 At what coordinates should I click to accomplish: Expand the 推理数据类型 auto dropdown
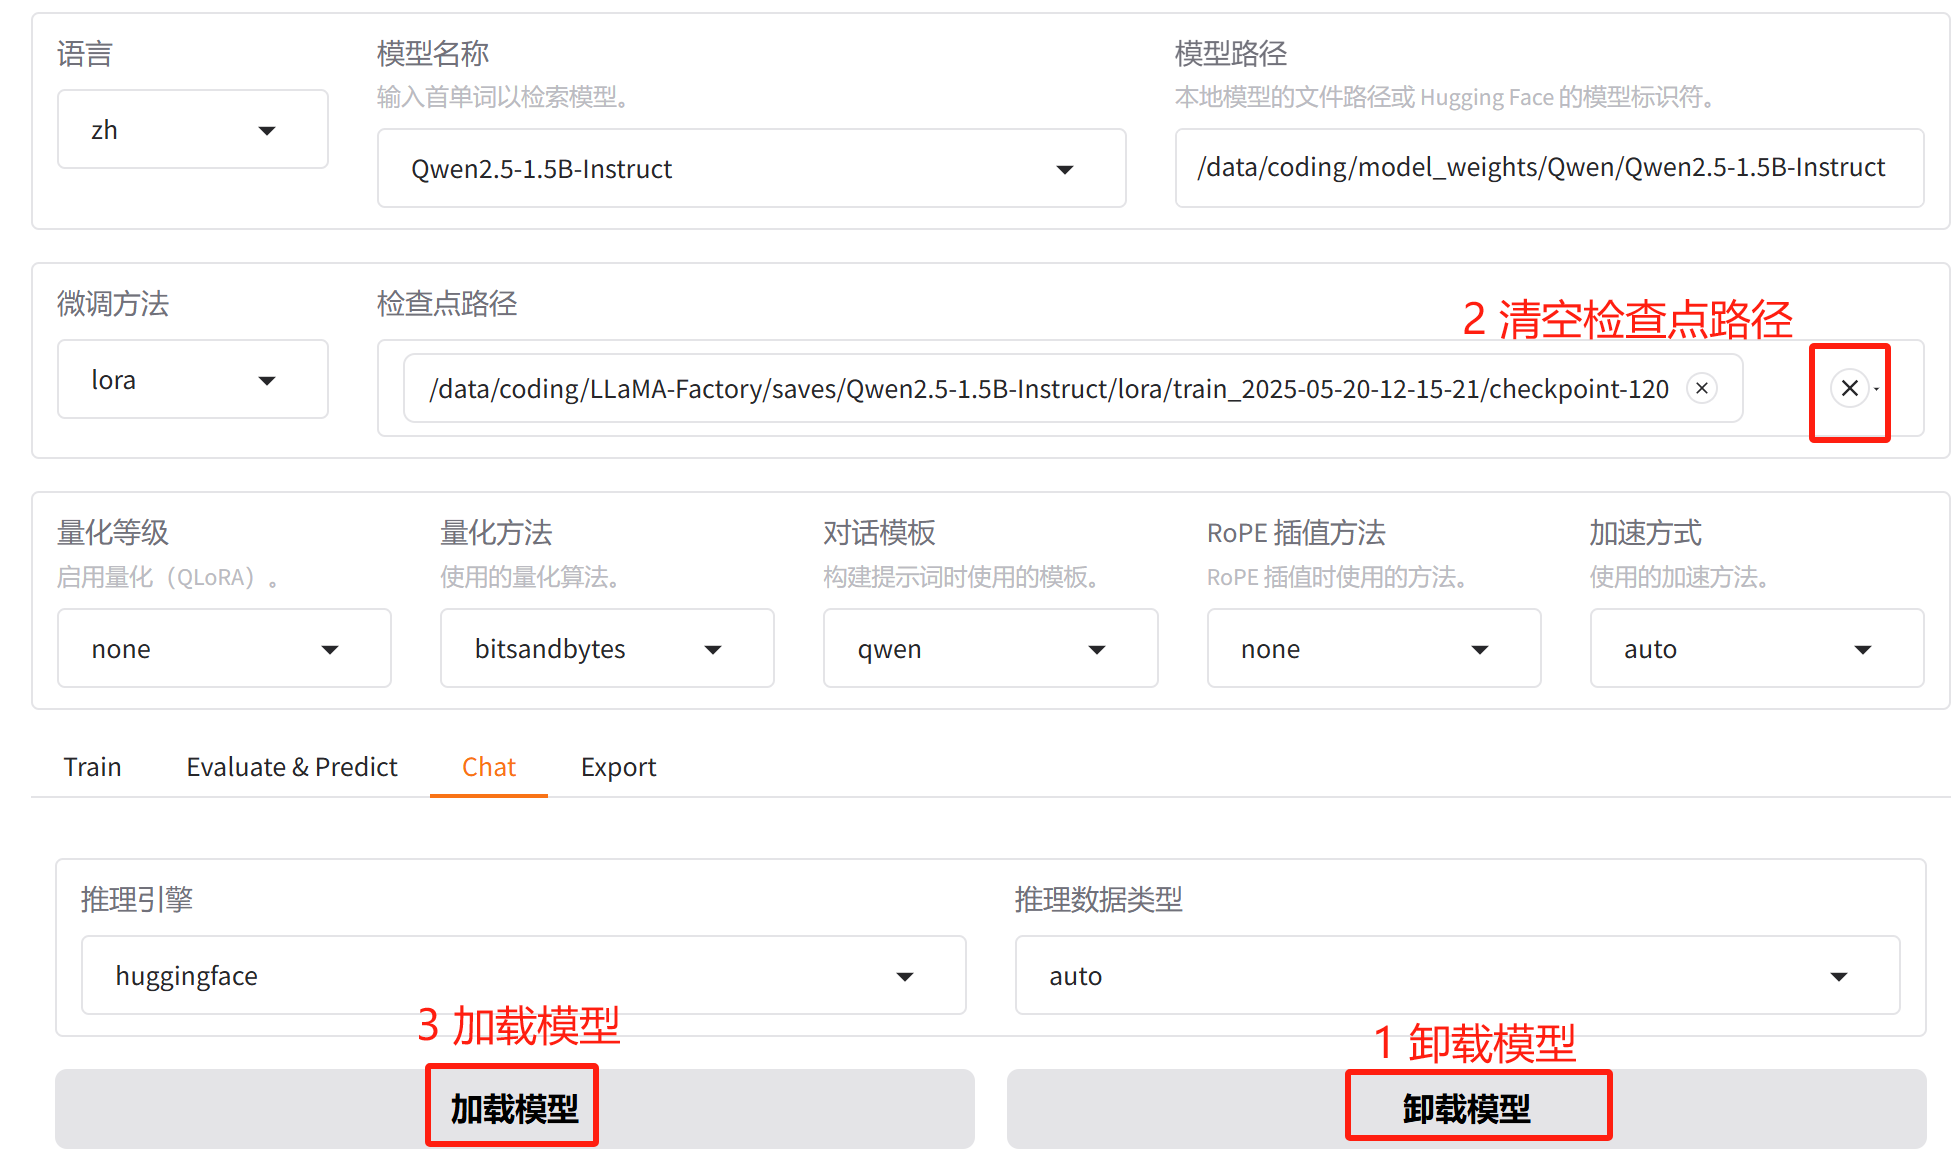tap(1456, 976)
